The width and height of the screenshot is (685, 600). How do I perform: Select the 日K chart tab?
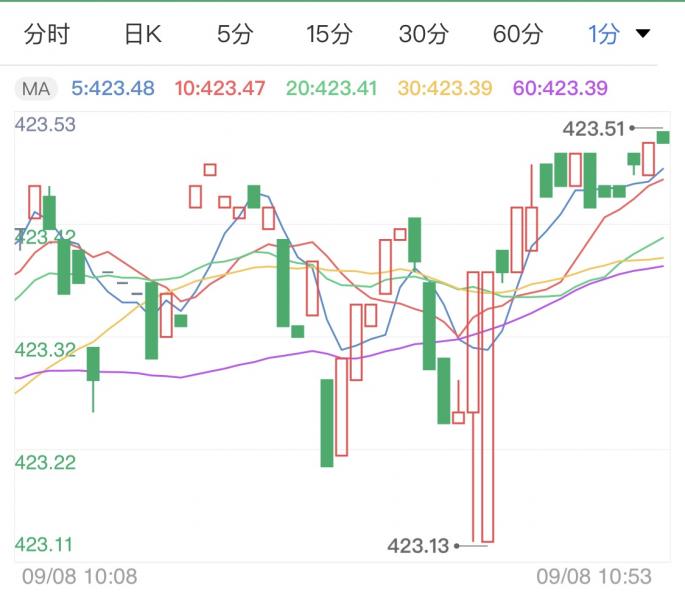click(142, 35)
